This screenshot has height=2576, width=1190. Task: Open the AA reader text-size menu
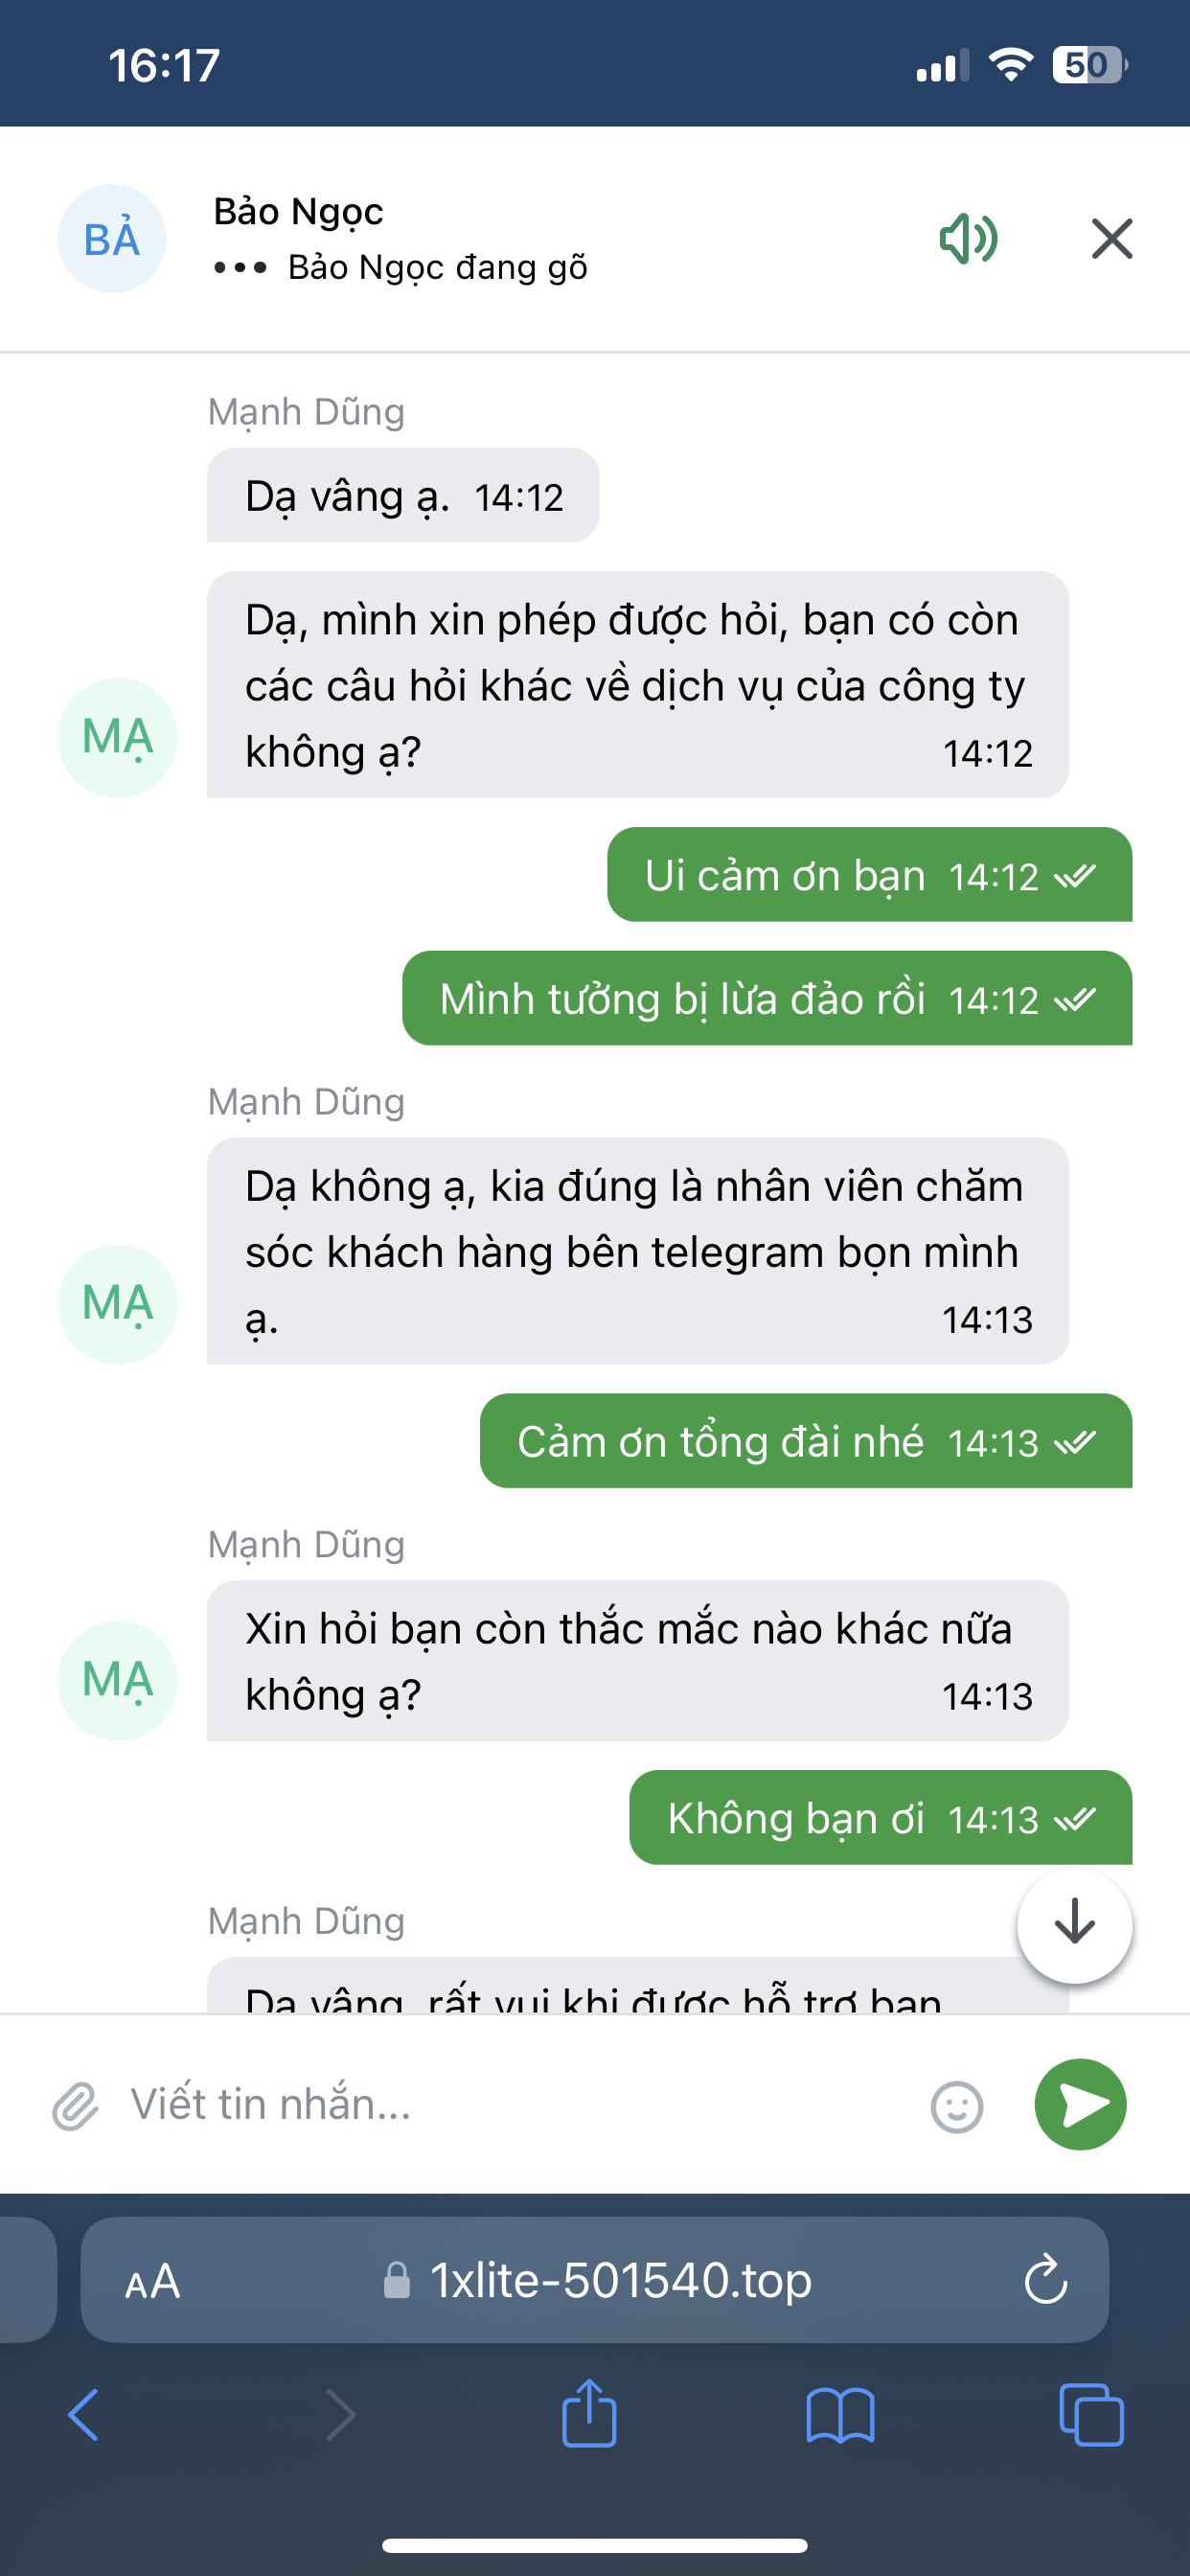[152, 2282]
